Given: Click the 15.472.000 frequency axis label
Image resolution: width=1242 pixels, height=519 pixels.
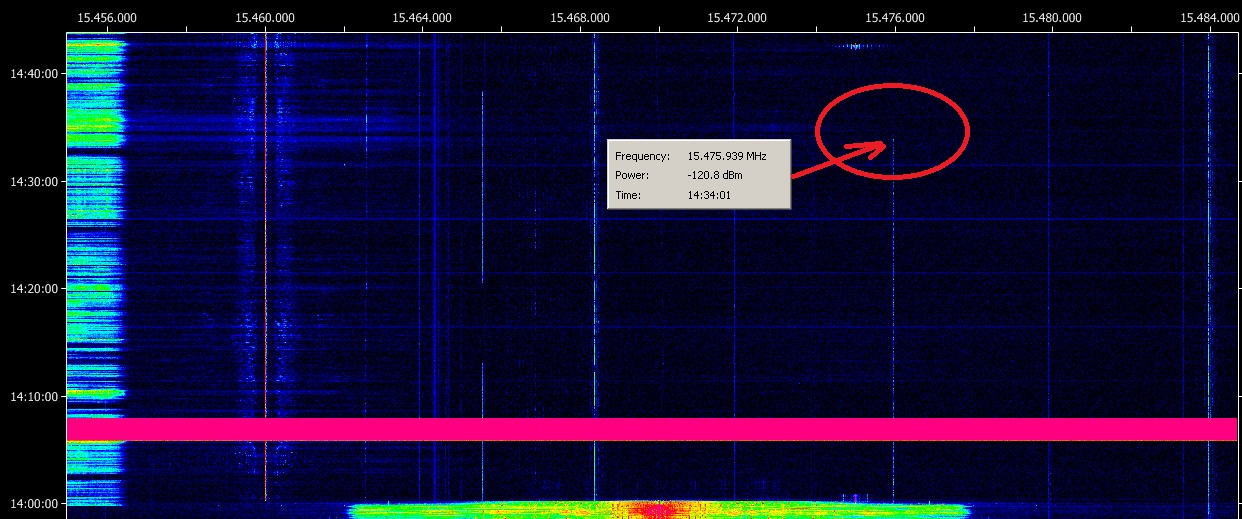Looking at the screenshot, I should click(x=738, y=17).
